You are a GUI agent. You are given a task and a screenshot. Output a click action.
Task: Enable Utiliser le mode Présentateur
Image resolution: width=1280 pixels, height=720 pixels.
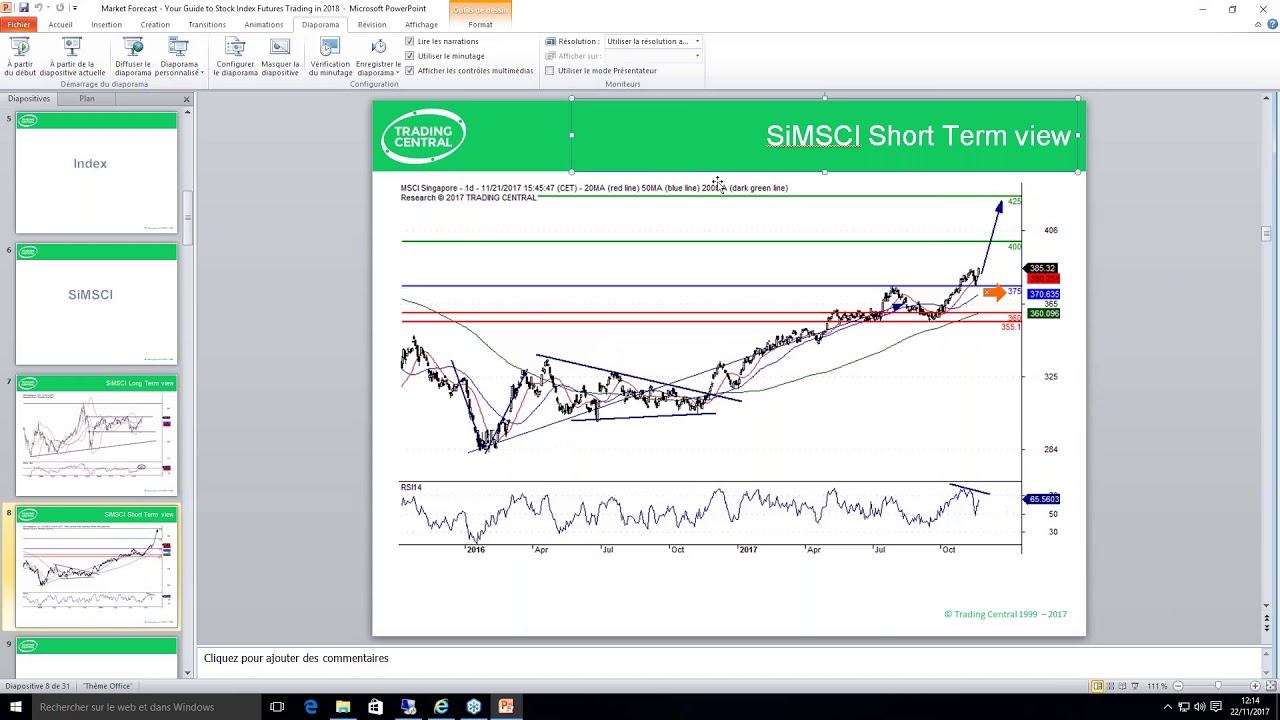pyautogui.click(x=550, y=71)
